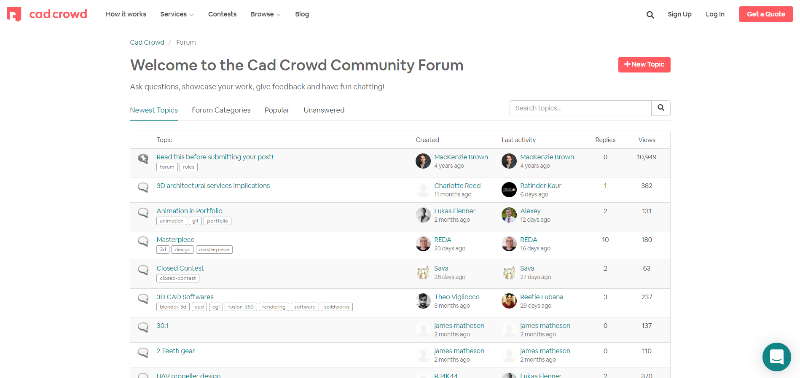Click the 'blender 3d' tag
The width and height of the screenshot is (800, 378).
tap(173, 307)
